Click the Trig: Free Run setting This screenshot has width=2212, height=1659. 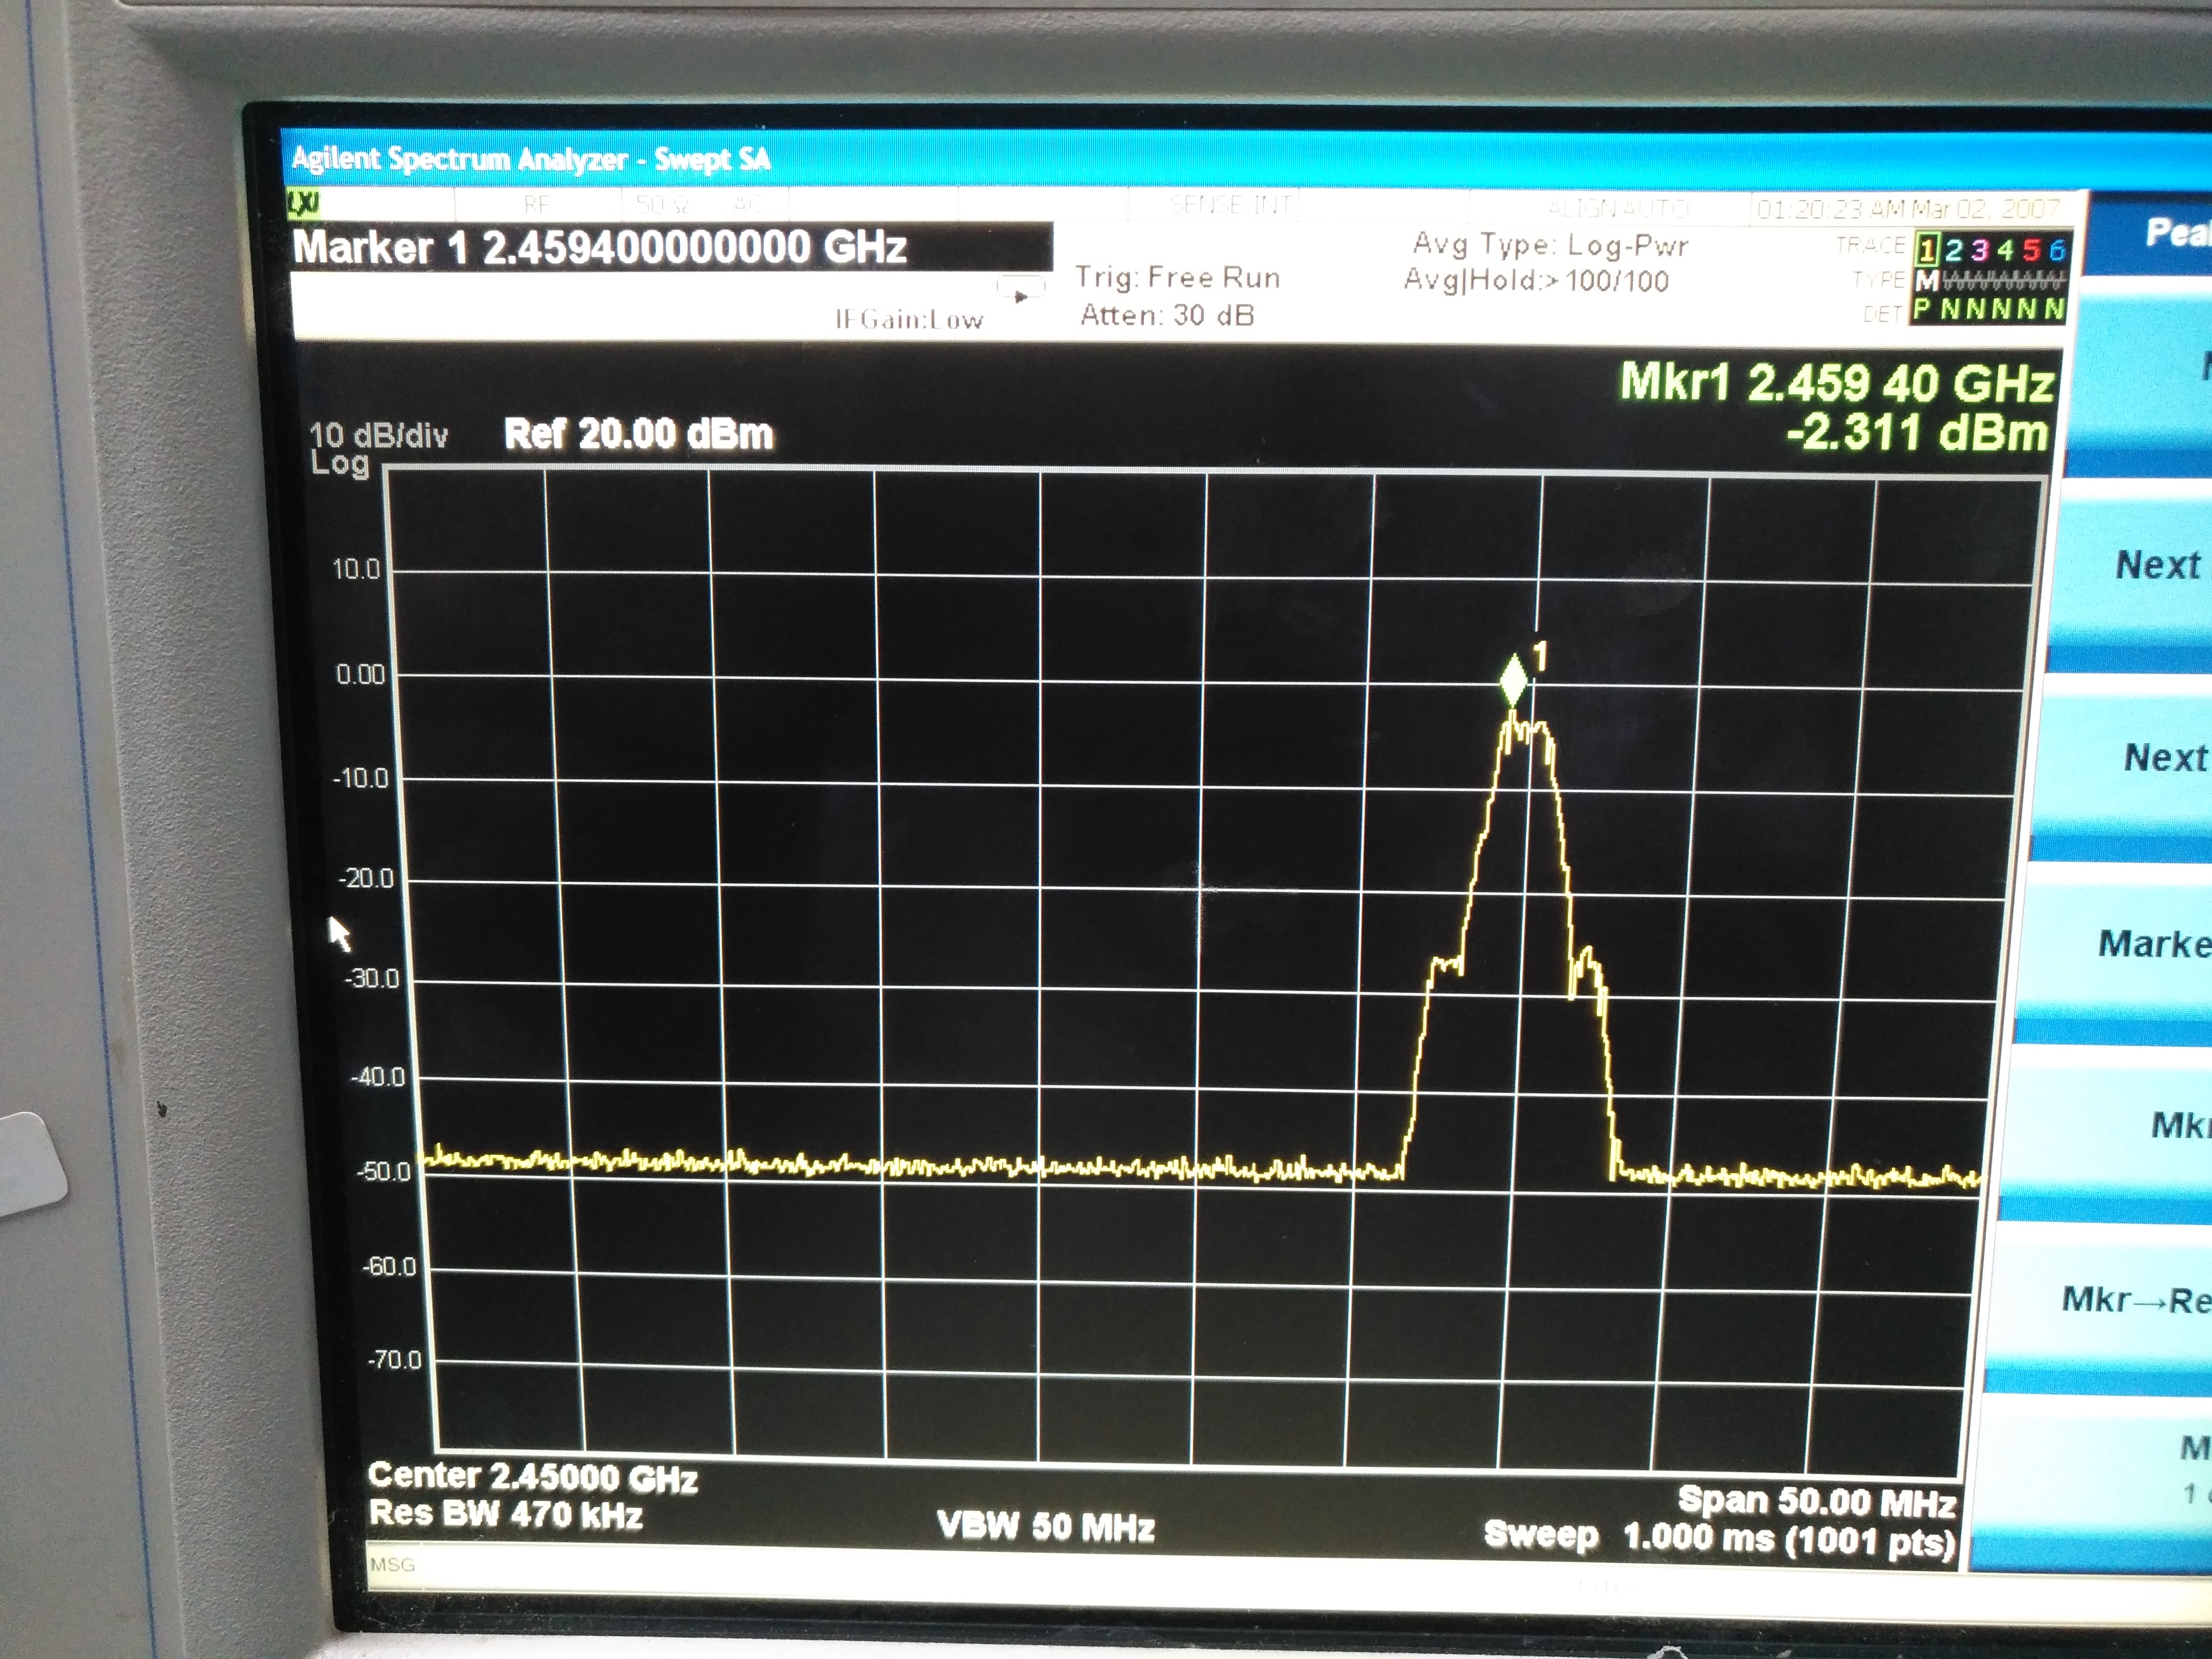coord(1177,278)
